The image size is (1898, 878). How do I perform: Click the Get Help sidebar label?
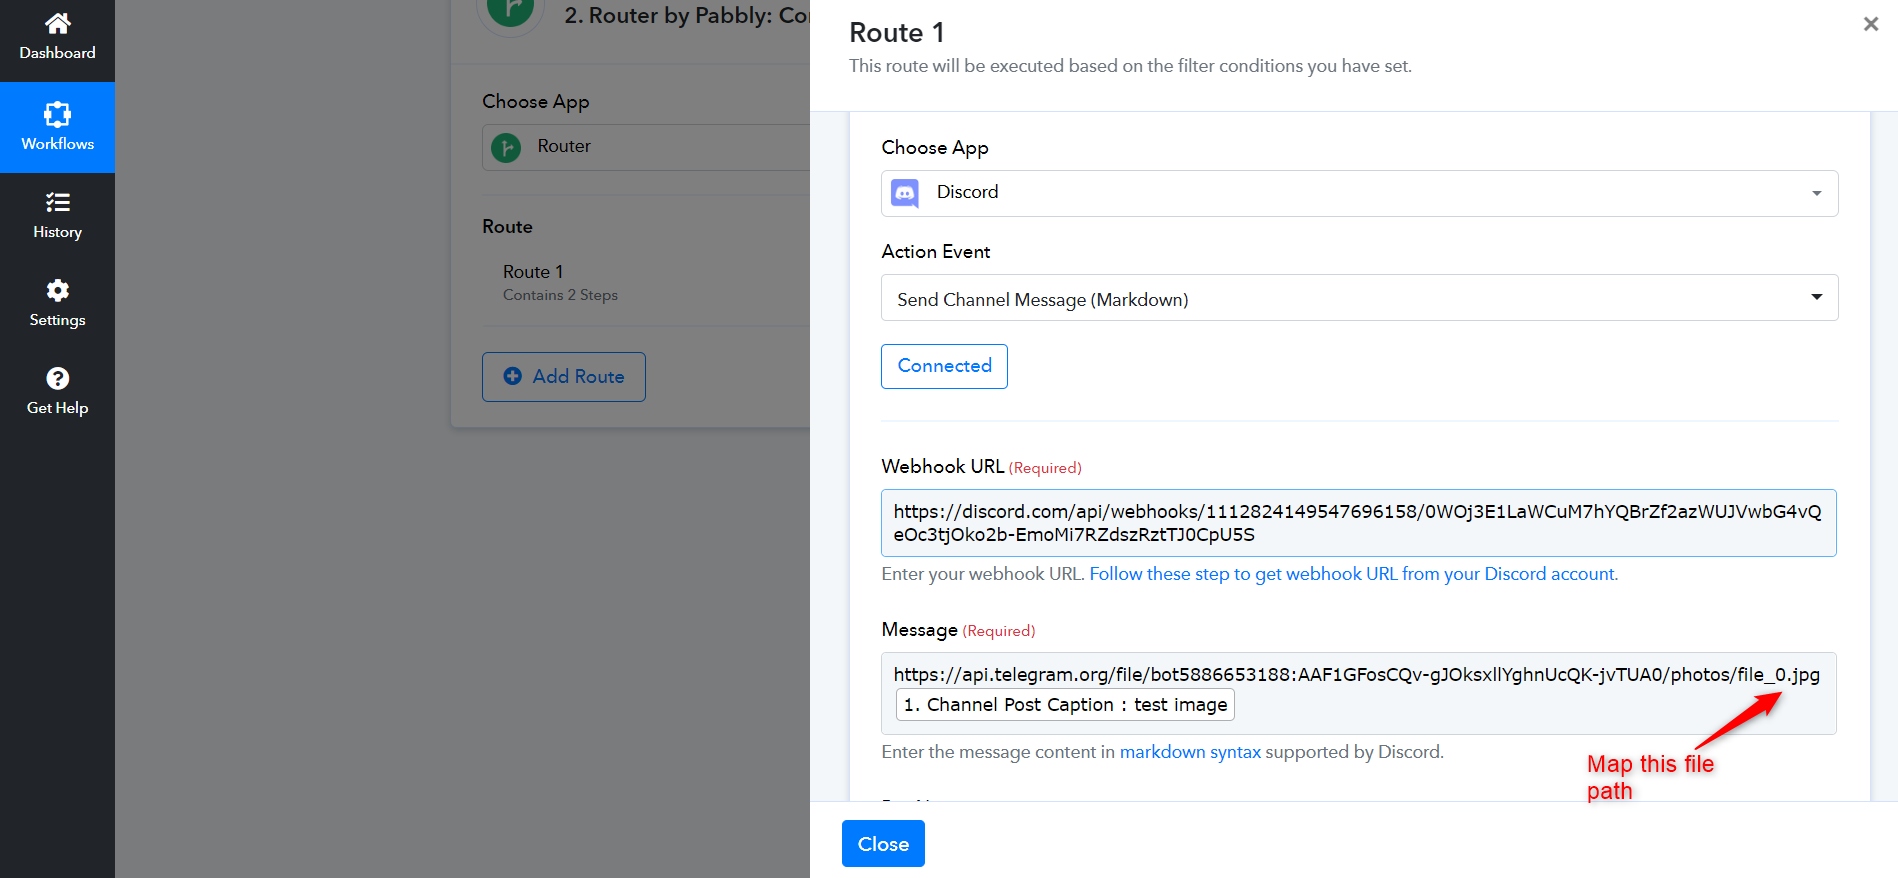58,408
